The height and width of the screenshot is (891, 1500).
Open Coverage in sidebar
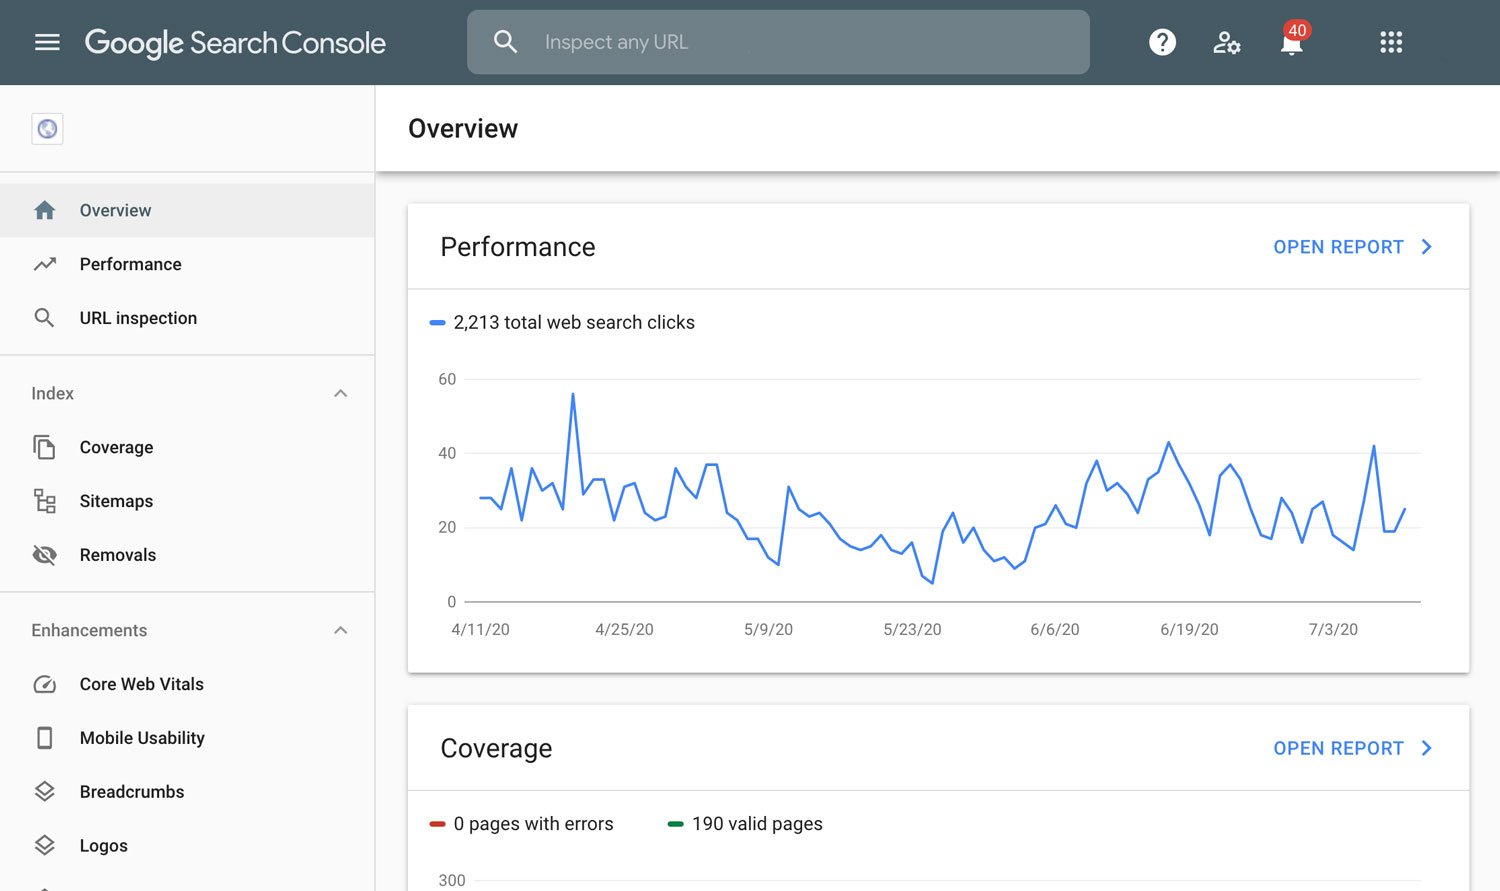[x=187, y=447]
